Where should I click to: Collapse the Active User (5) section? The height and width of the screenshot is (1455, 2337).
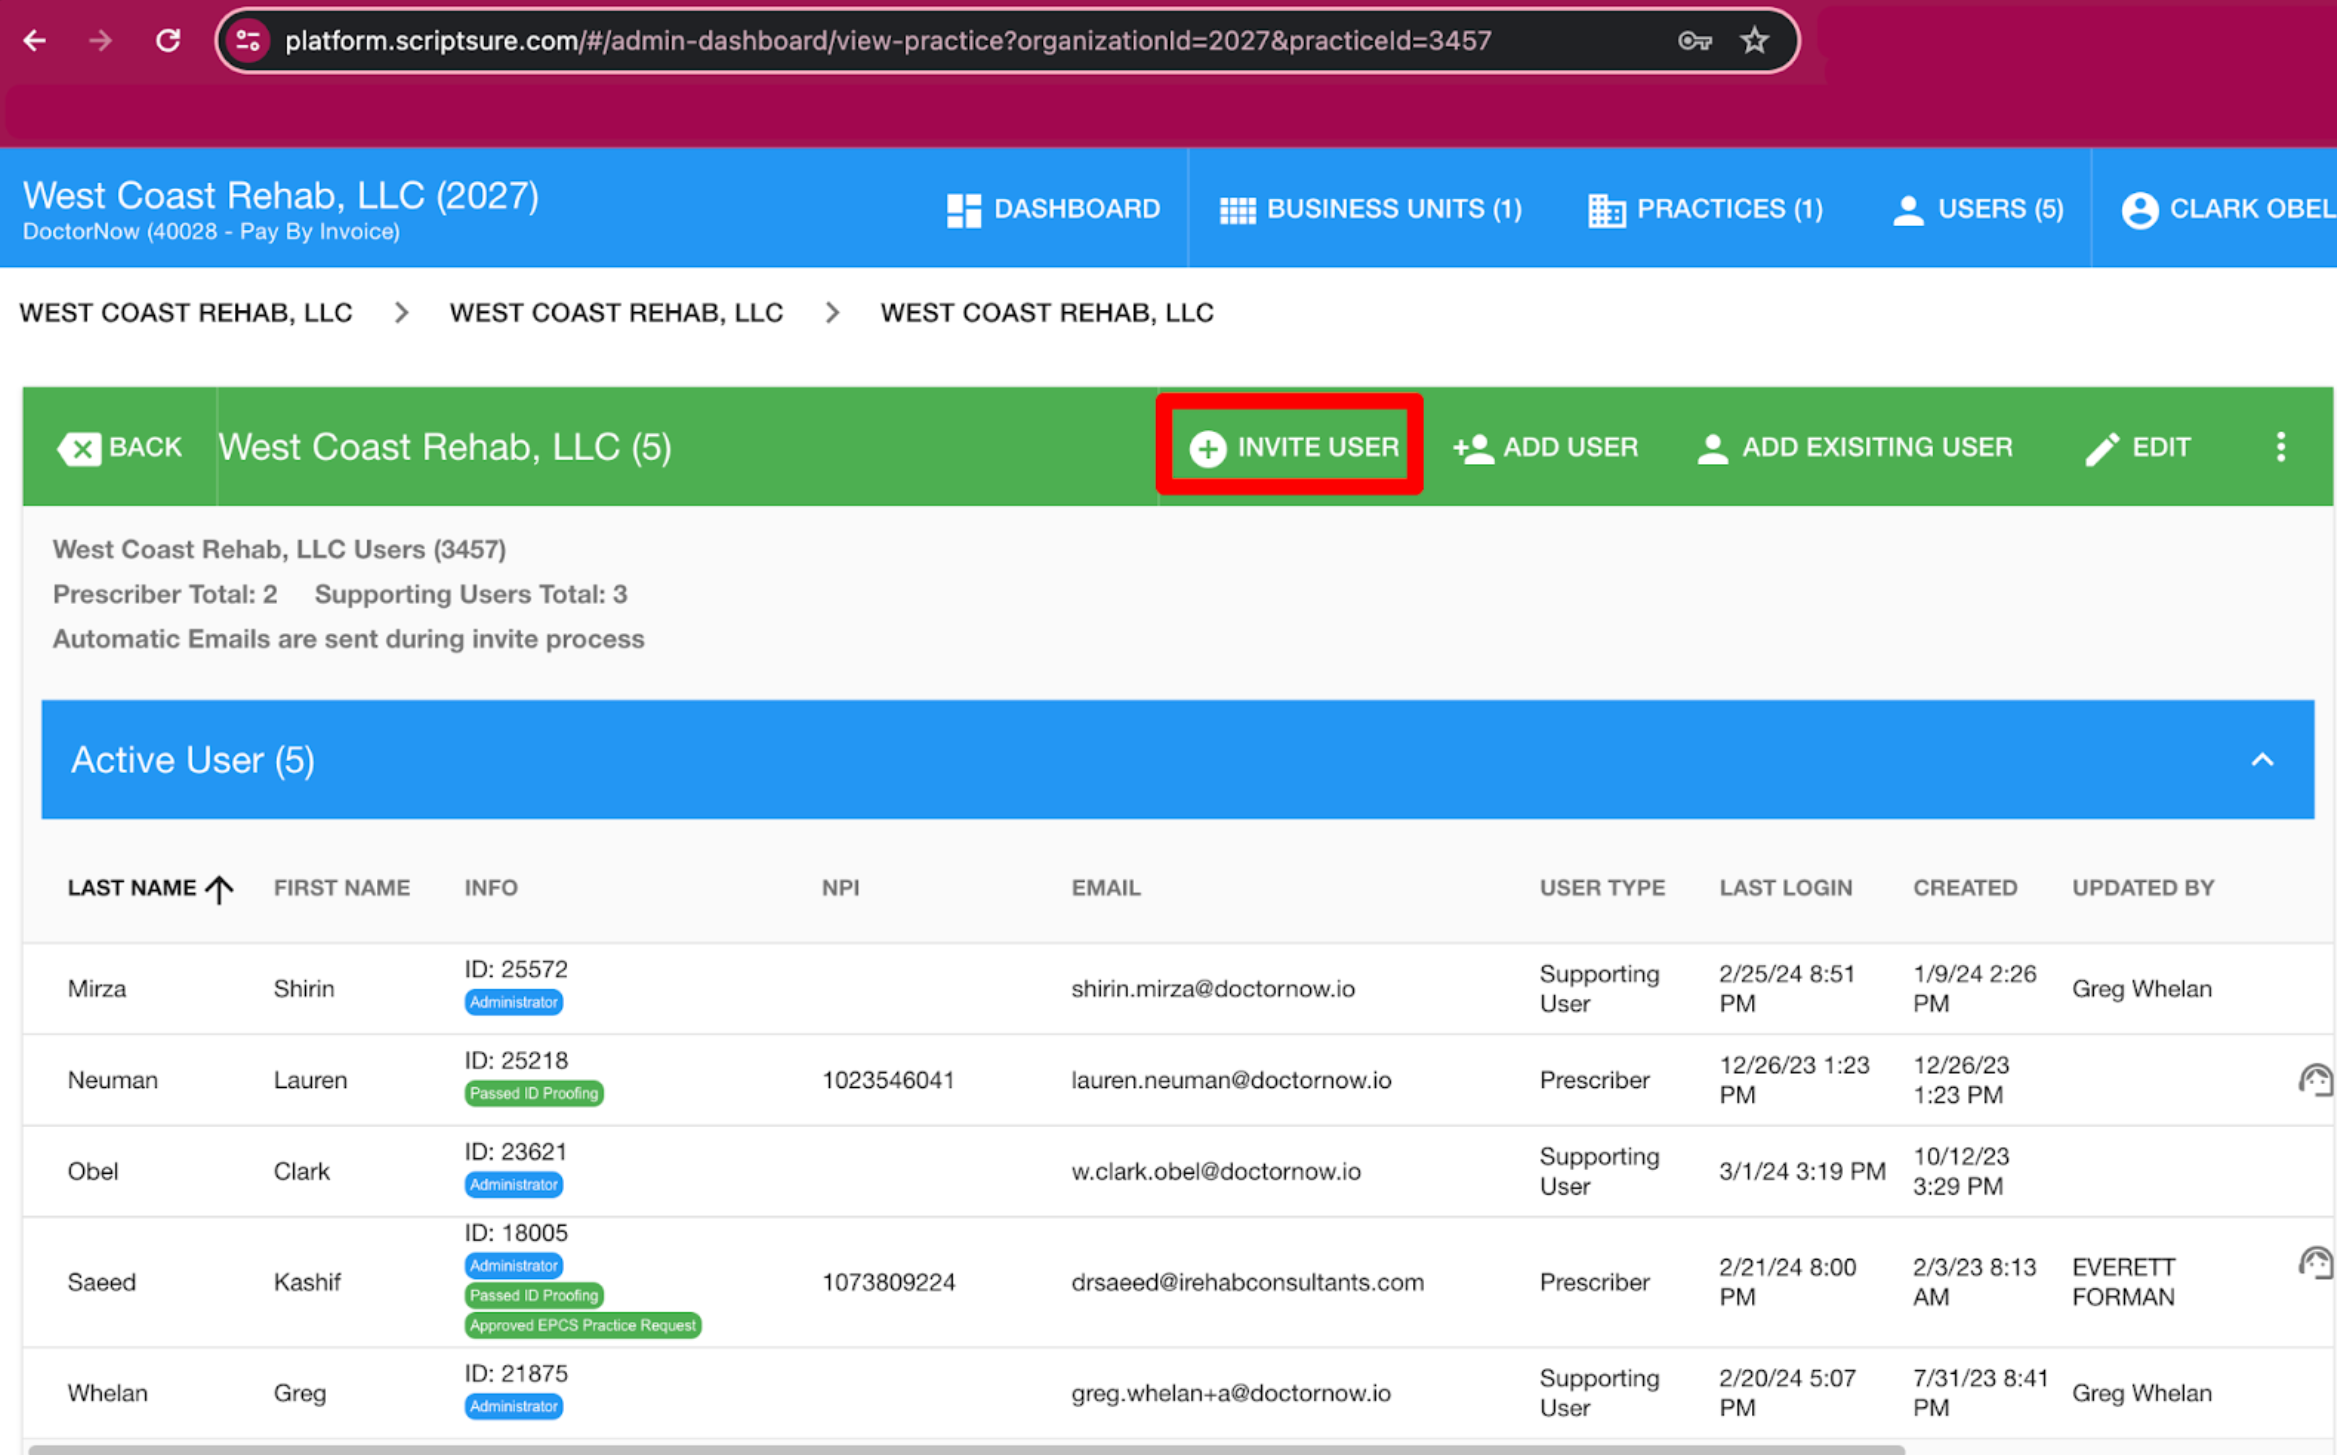[2263, 760]
